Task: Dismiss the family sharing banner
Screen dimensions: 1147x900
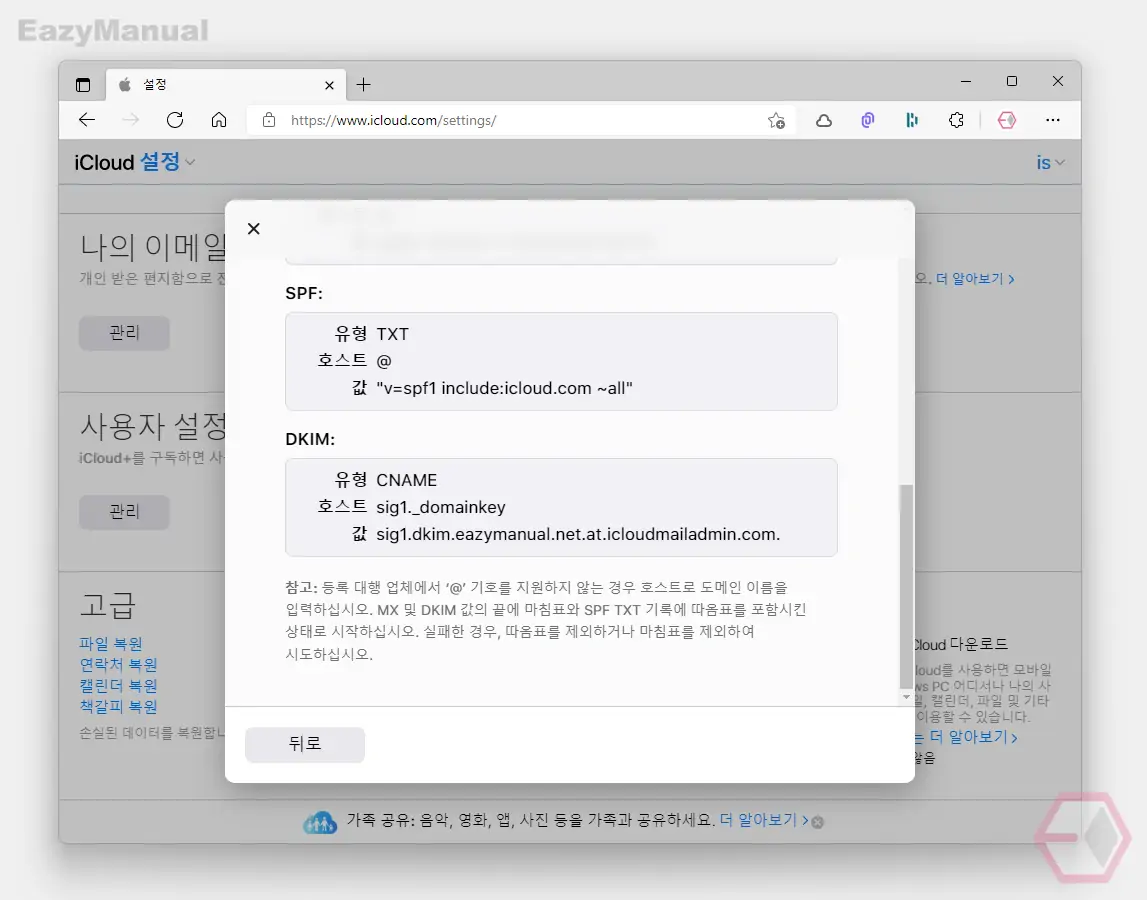Action: click(818, 822)
